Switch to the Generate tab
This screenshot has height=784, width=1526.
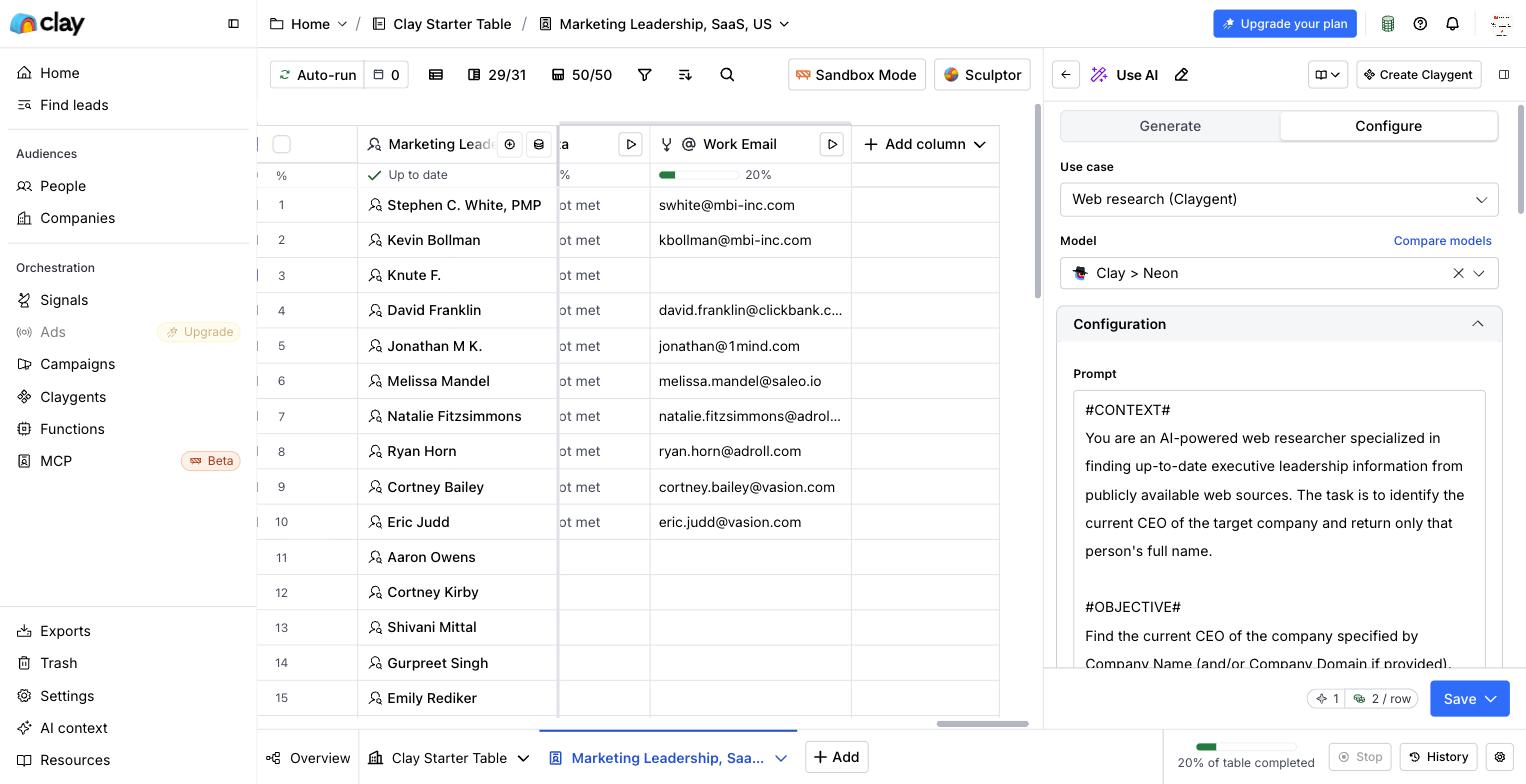click(1170, 126)
